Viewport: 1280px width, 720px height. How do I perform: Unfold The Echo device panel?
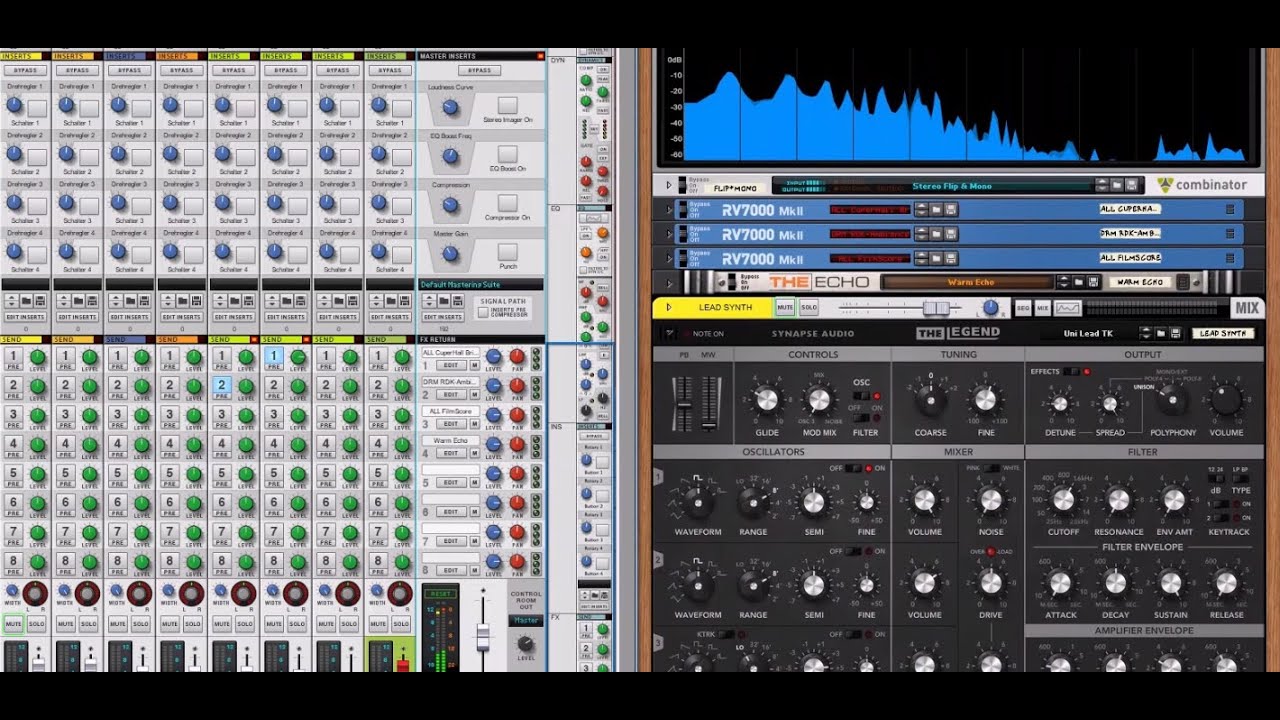click(x=669, y=283)
